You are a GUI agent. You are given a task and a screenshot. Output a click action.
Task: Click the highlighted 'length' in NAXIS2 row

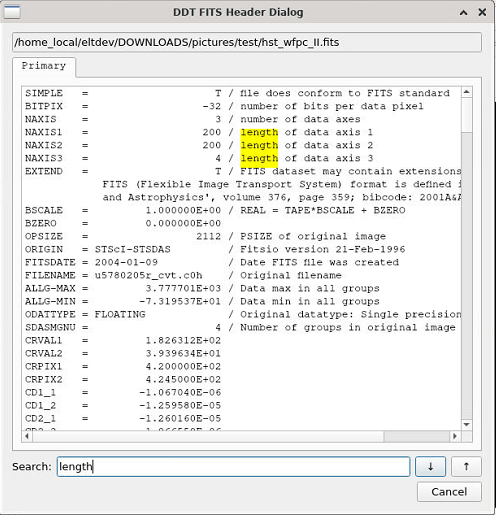tap(259, 145)
